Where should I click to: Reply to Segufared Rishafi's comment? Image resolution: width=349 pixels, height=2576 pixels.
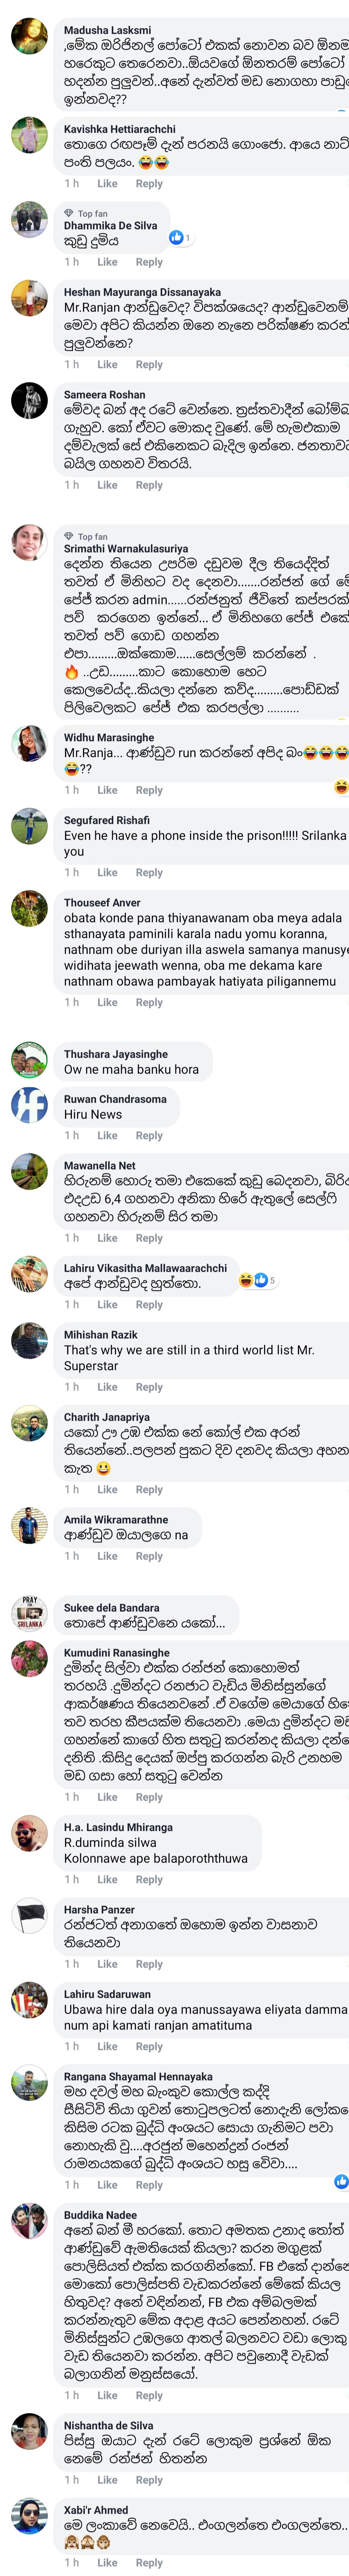(149, 873)
